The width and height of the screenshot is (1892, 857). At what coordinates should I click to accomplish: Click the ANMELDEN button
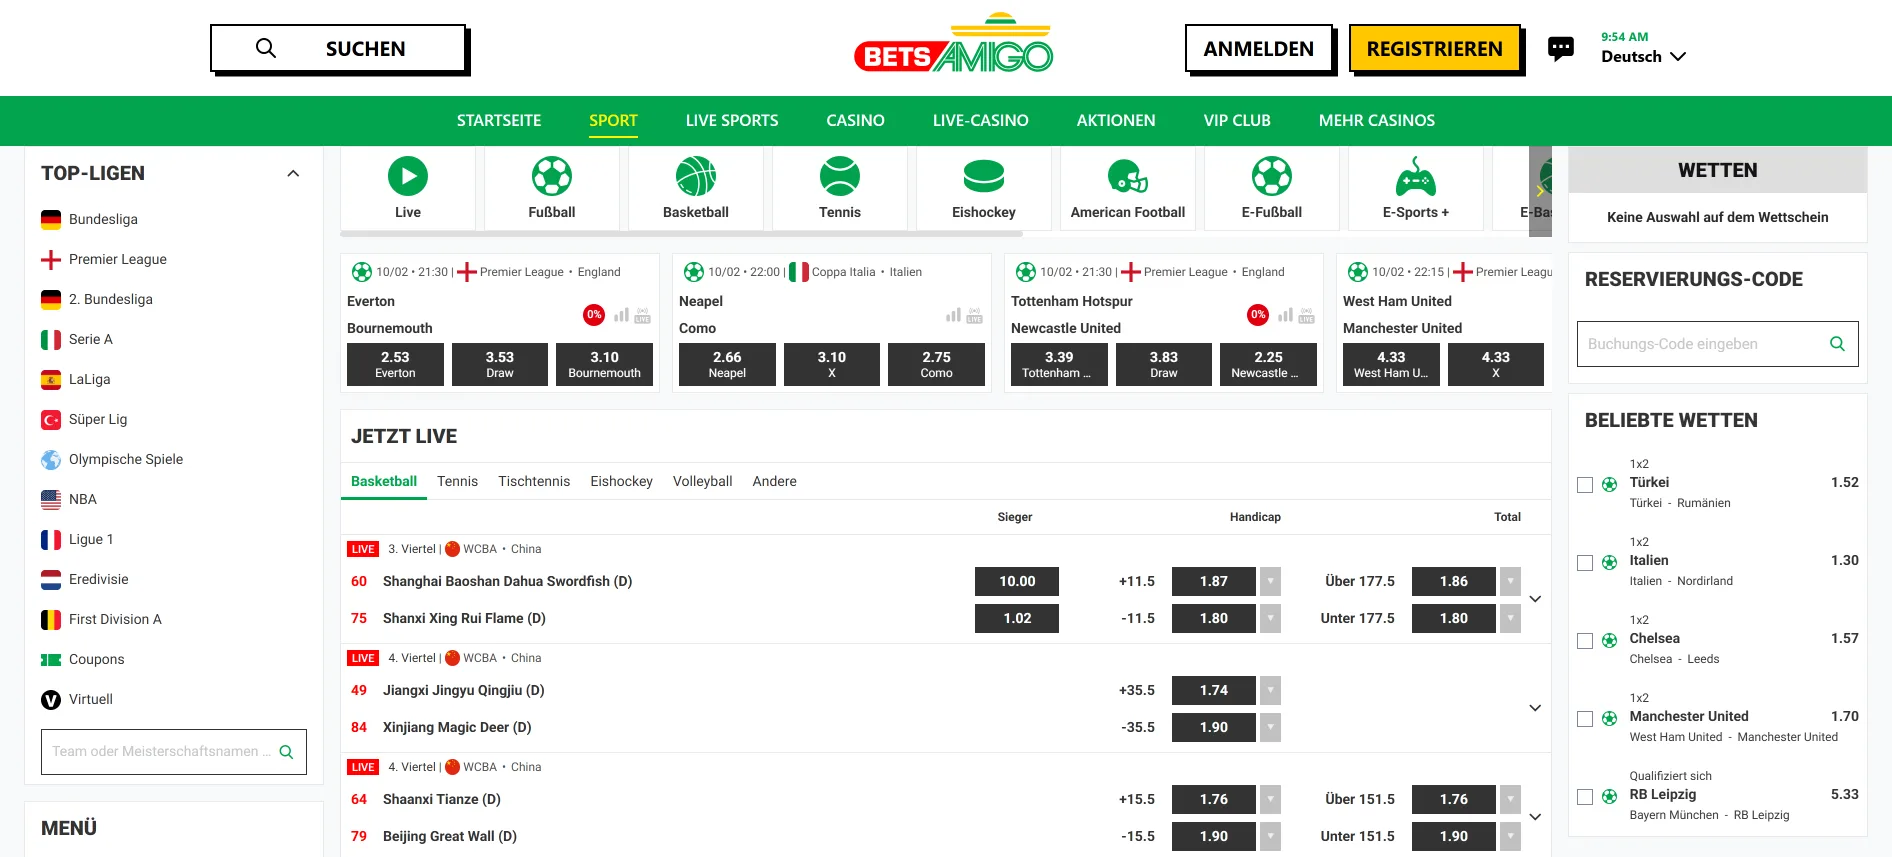1258,48
